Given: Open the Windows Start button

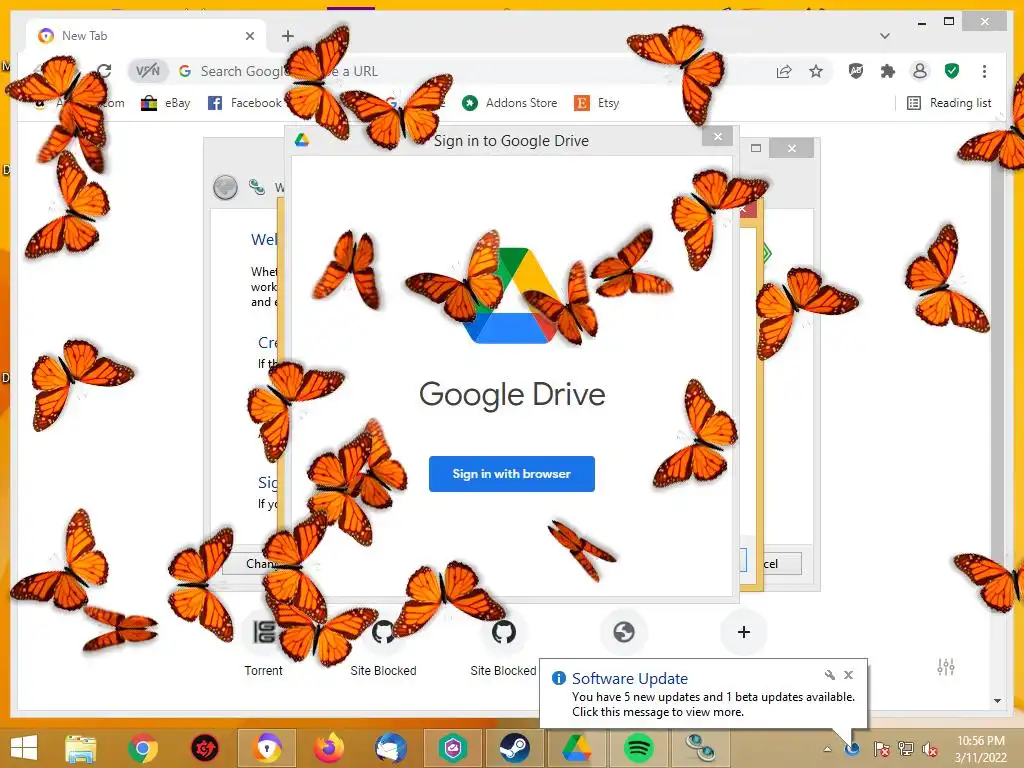Looking at the screenshot, I should tap(24, 748).
